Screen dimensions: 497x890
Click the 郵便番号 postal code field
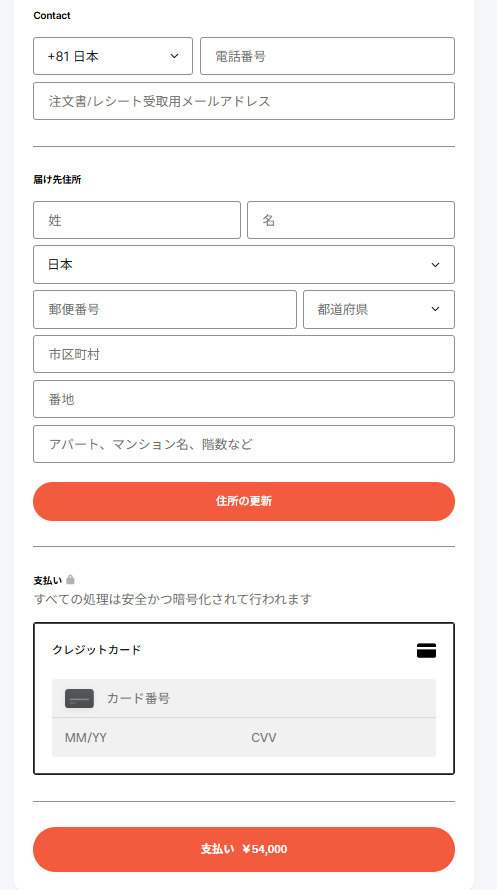pos(165,309)
